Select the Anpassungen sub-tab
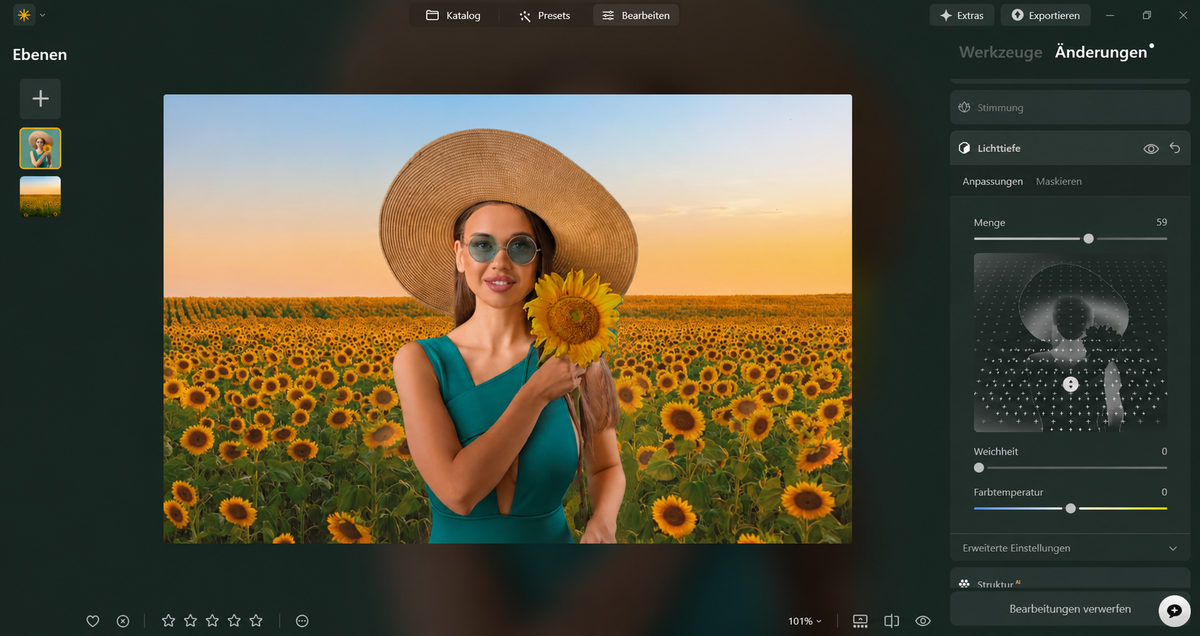 coord(992,181)
